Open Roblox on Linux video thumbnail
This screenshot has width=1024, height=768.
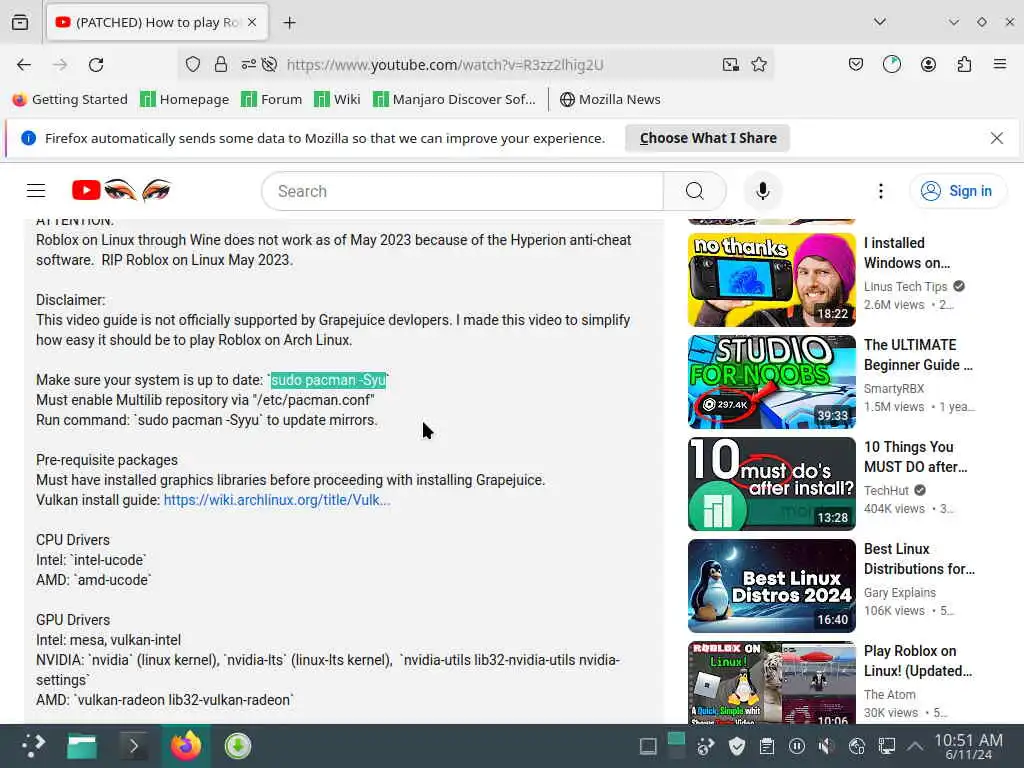[771, 682]
